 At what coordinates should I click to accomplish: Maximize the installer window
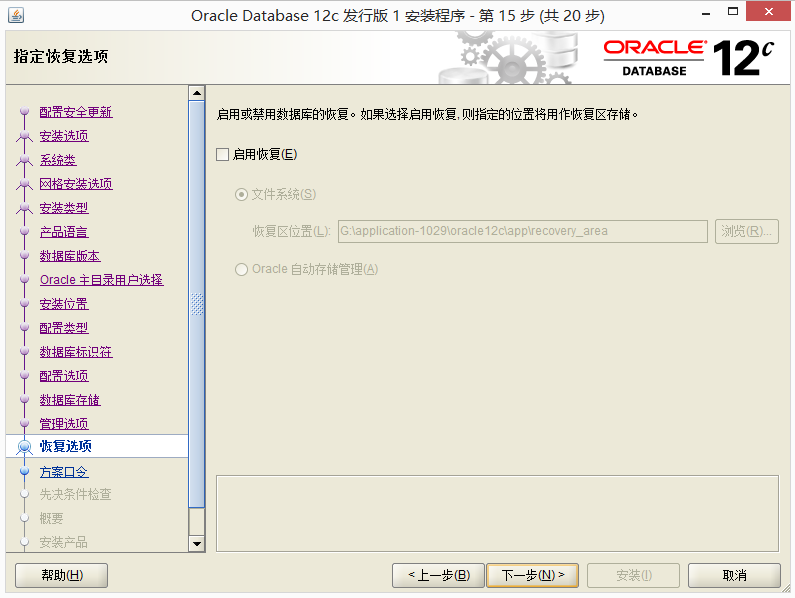733,12
